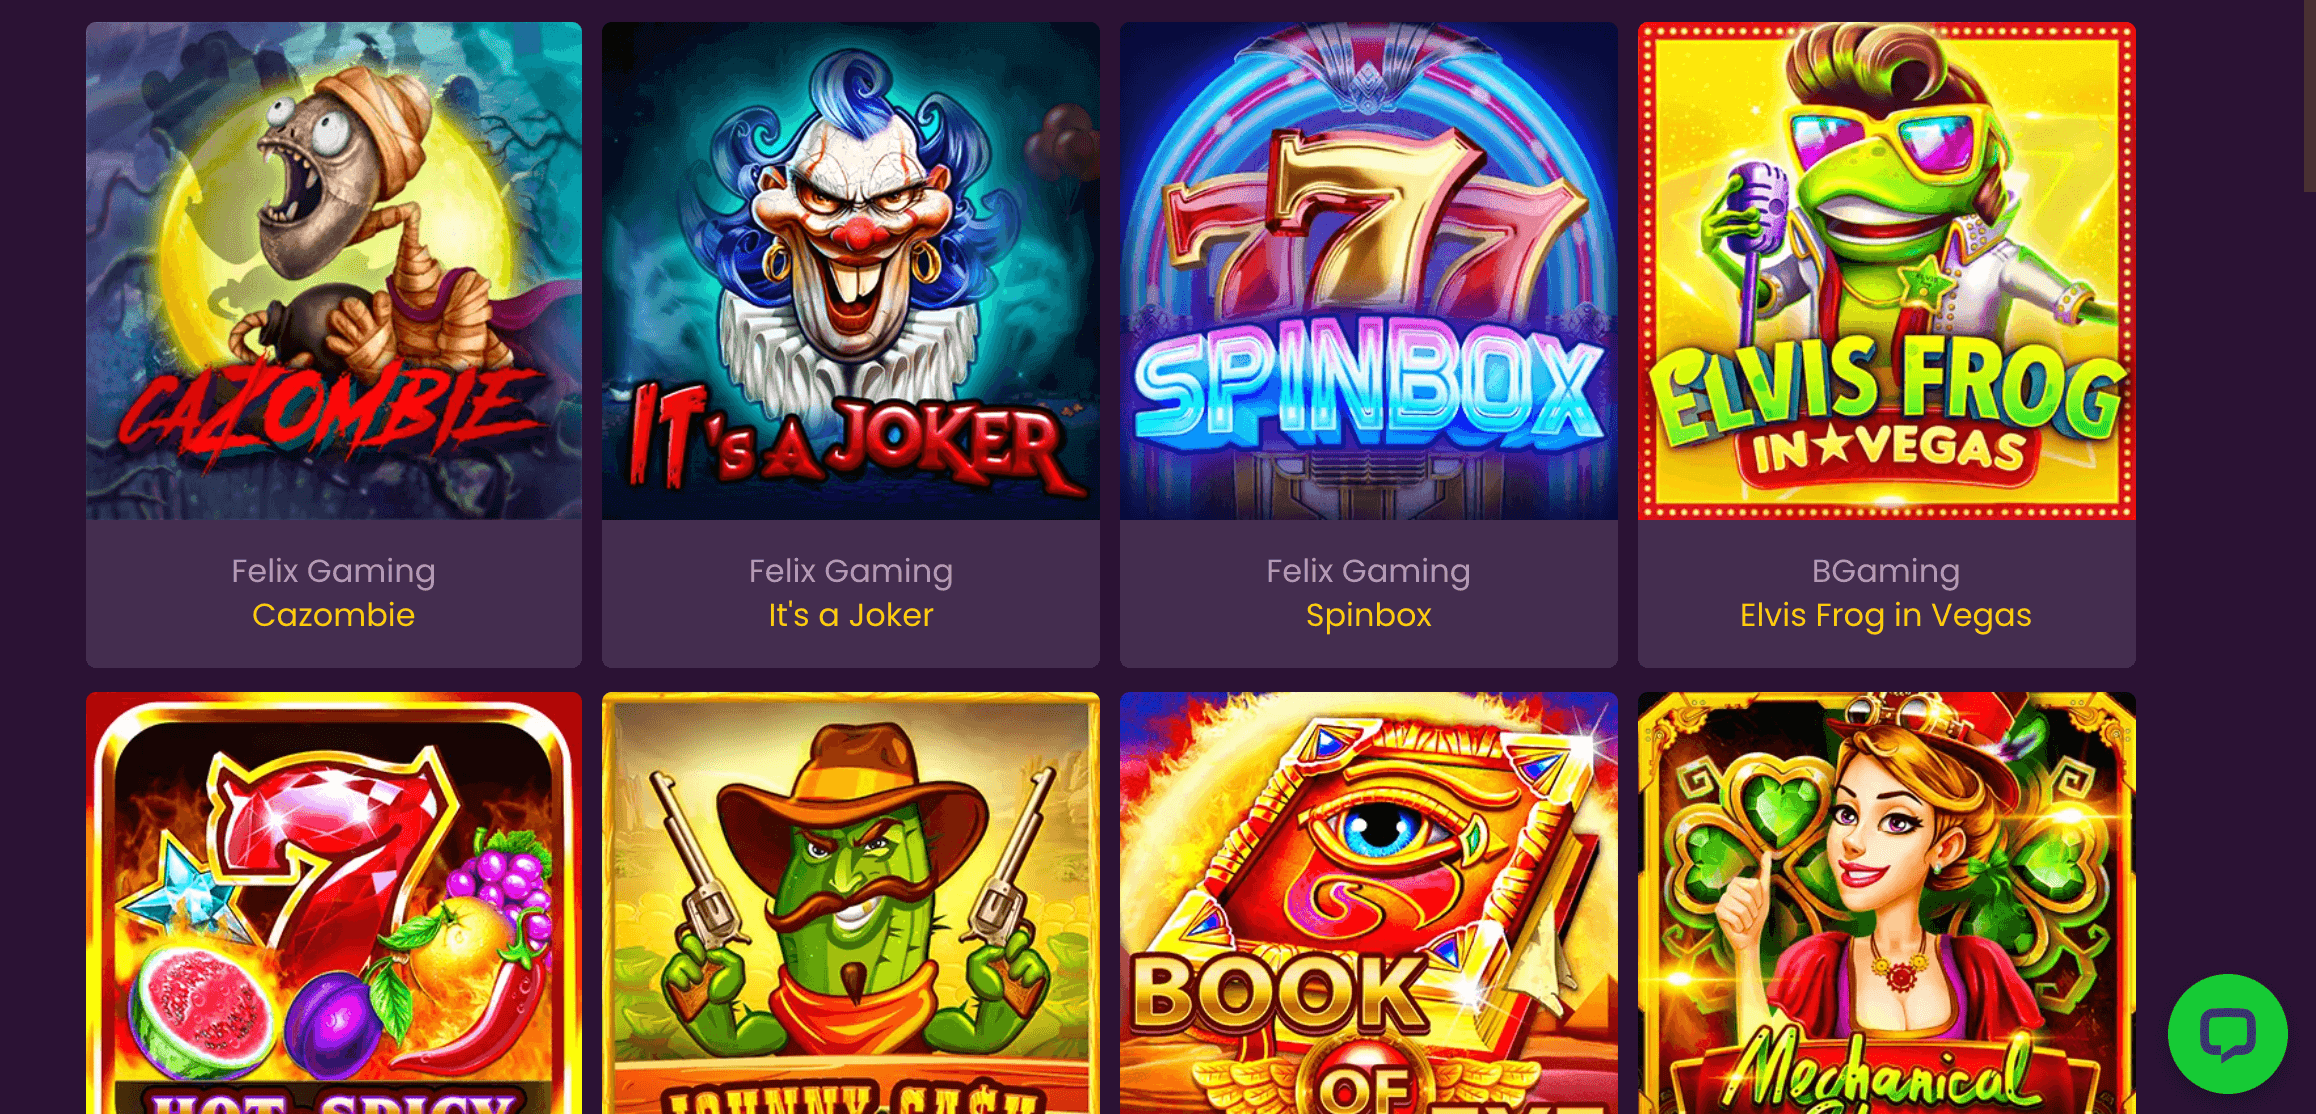Click the page scrollbar thumb at right edge
The width and height of the screenshot is (2316, 1114).
[2309, 95]
